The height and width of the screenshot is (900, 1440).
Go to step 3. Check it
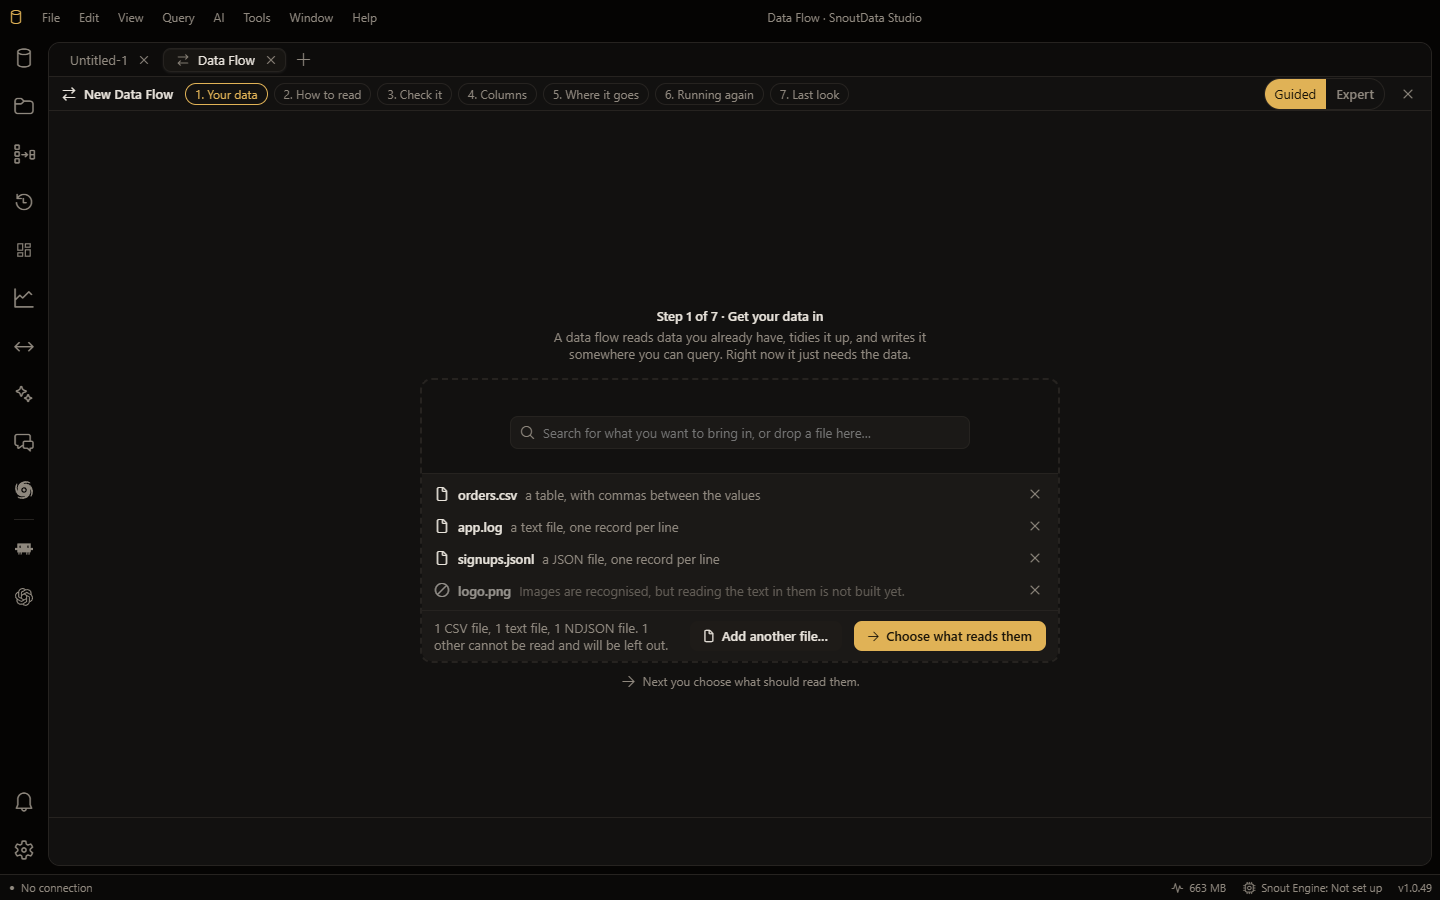pyautogui.click(x=414, y=95)
